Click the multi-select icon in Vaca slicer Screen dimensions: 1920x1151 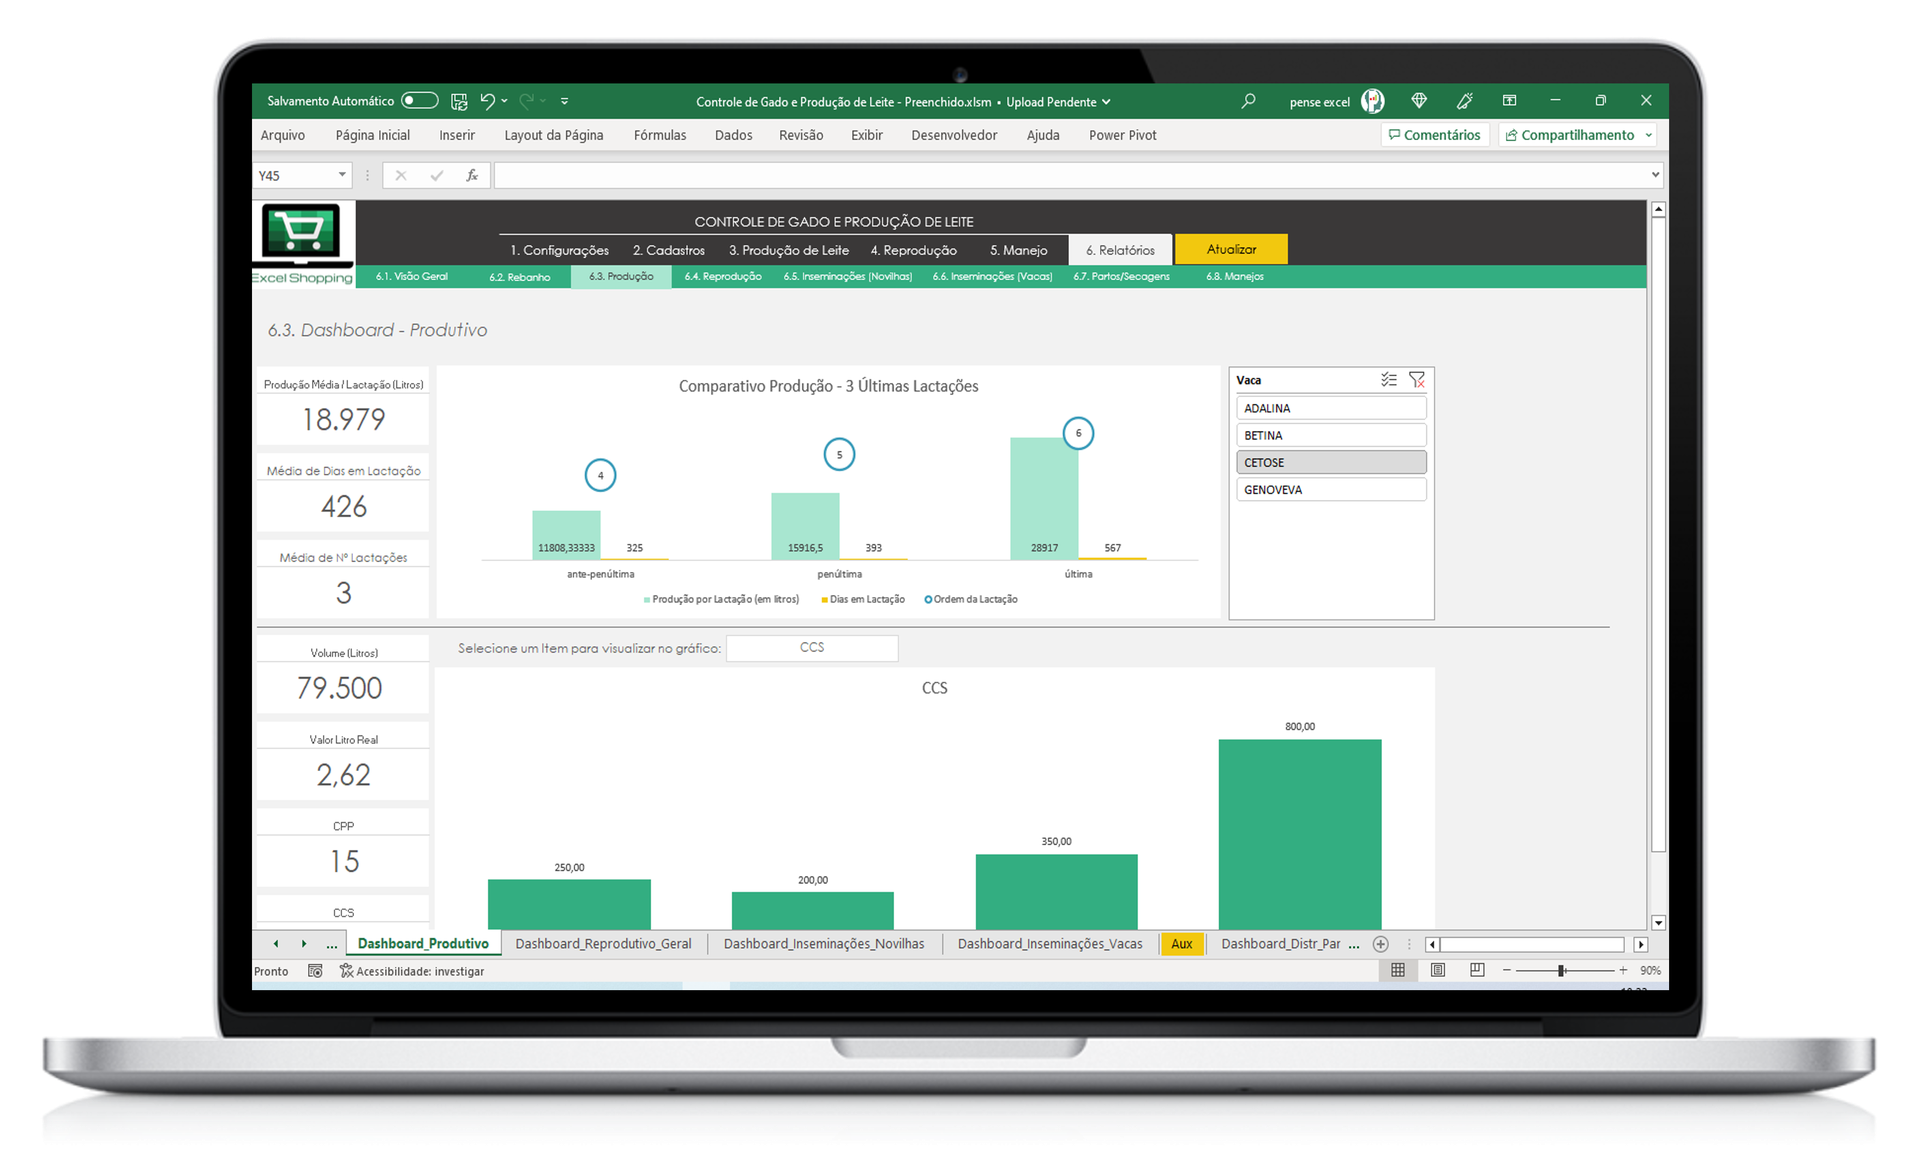pos(1389,380)
